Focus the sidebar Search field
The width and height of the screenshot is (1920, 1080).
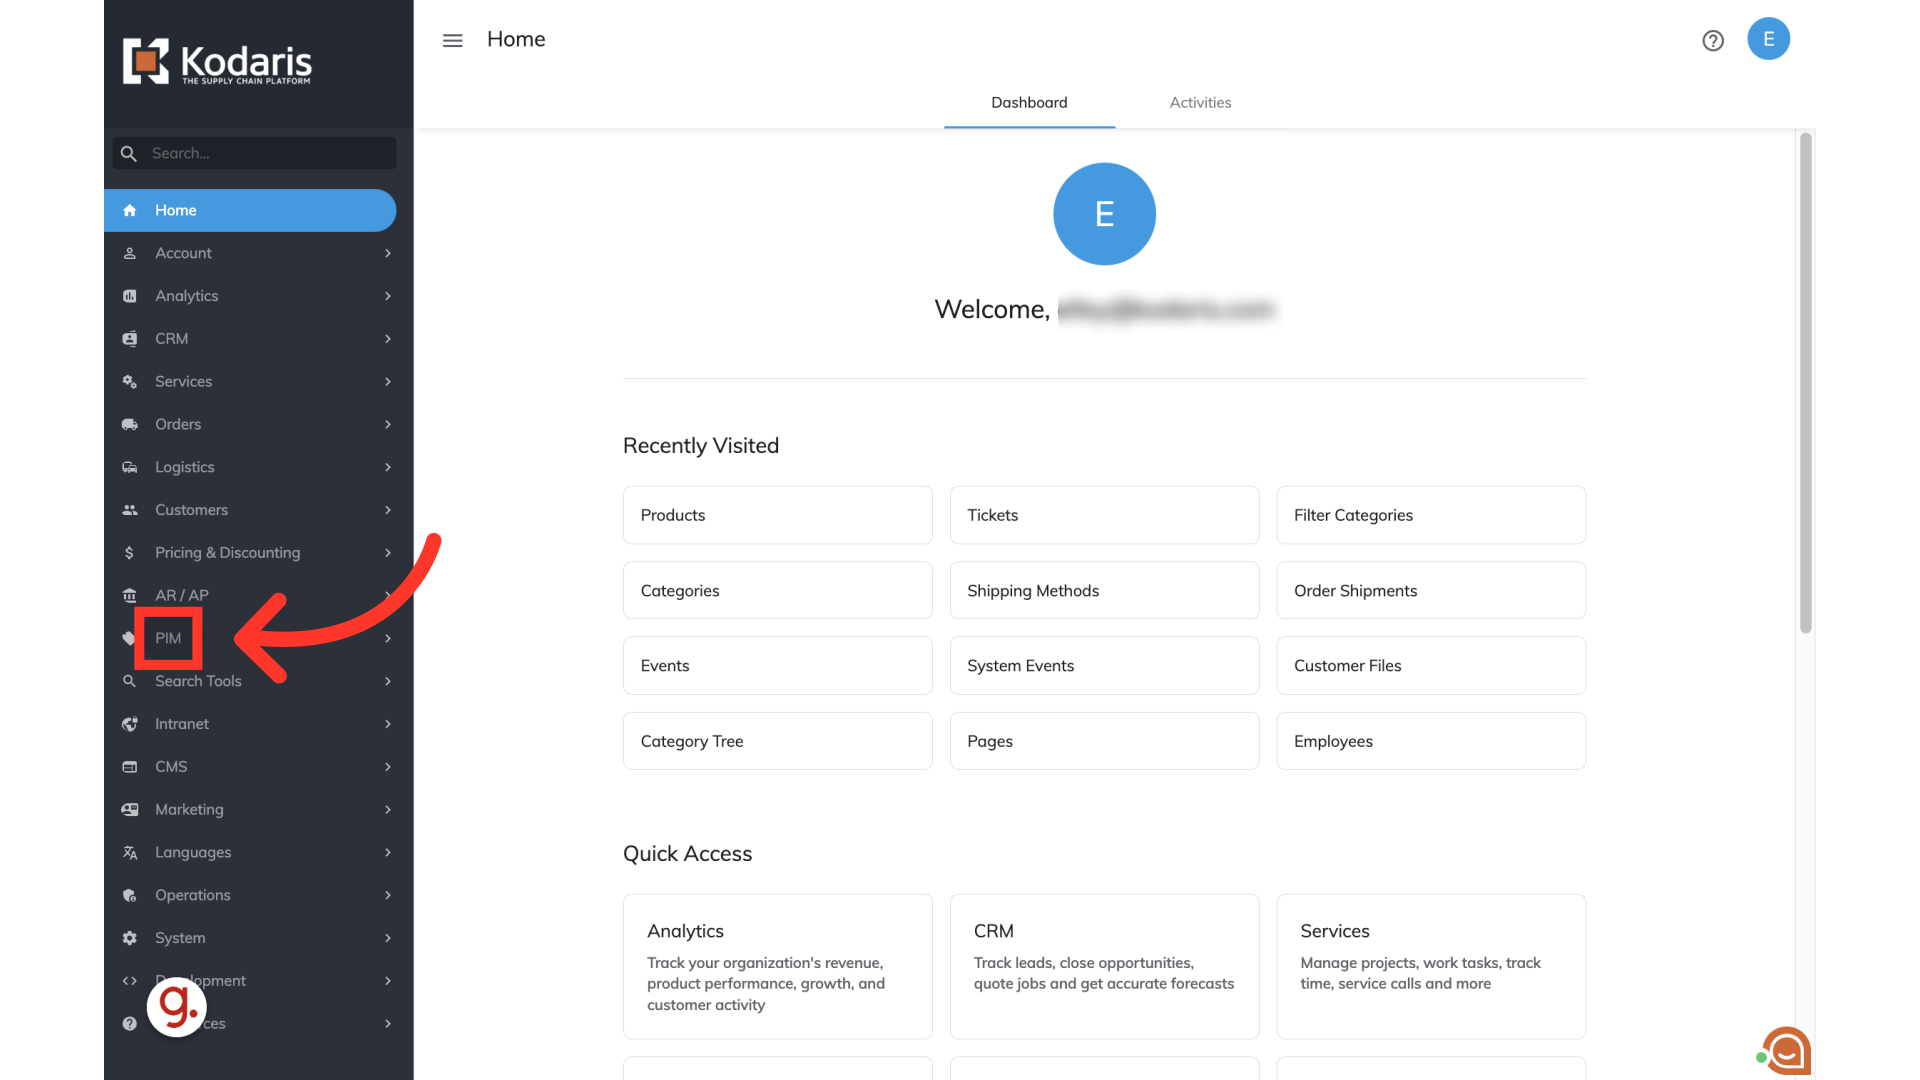pyautogui.click(x=268, y=153)
